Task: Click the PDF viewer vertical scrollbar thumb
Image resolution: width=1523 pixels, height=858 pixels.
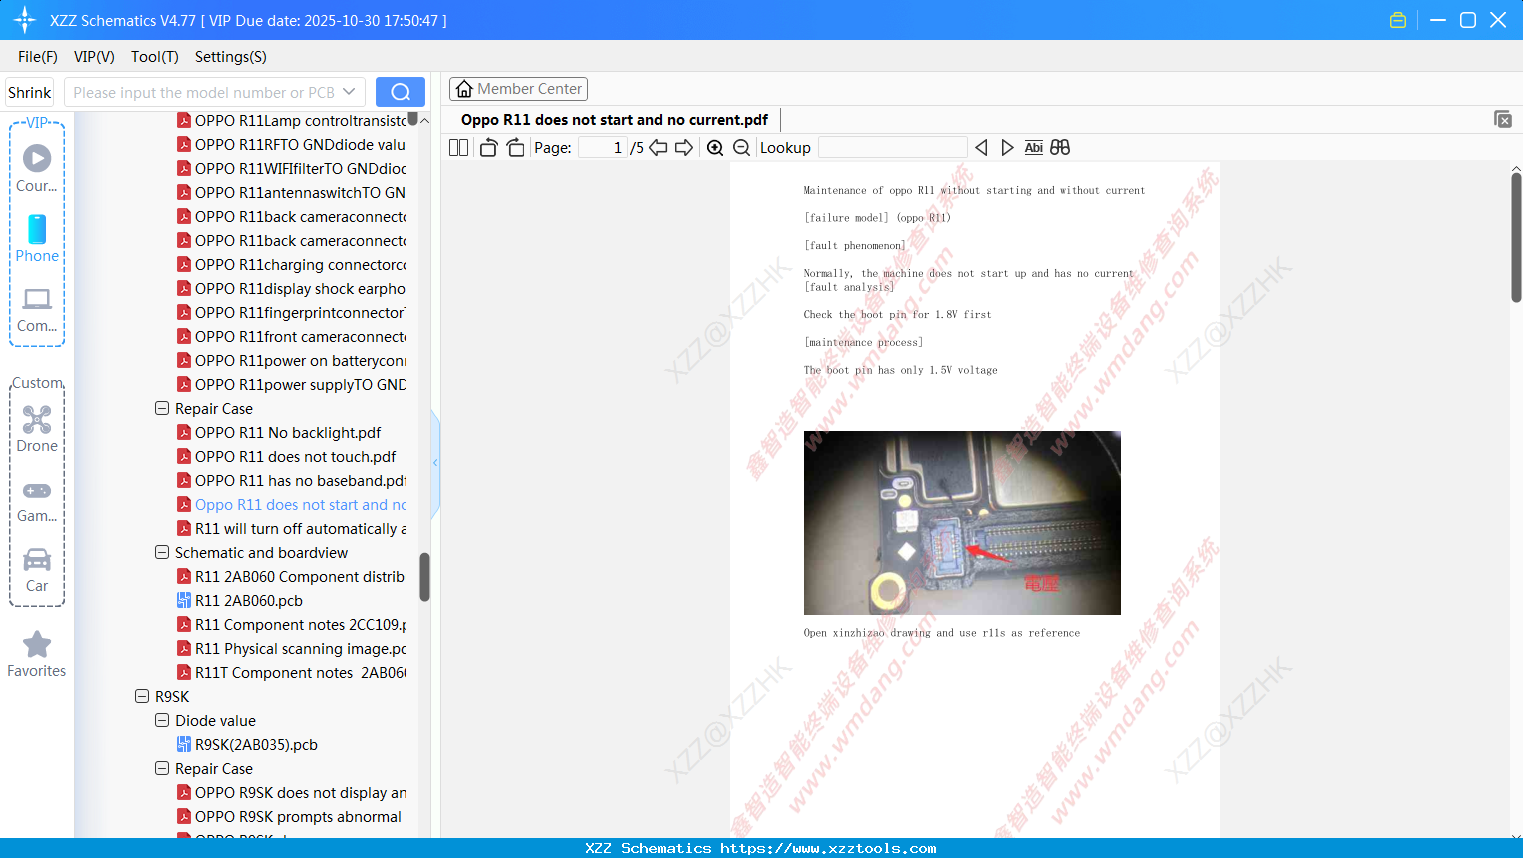Action: pos(1516,237)
